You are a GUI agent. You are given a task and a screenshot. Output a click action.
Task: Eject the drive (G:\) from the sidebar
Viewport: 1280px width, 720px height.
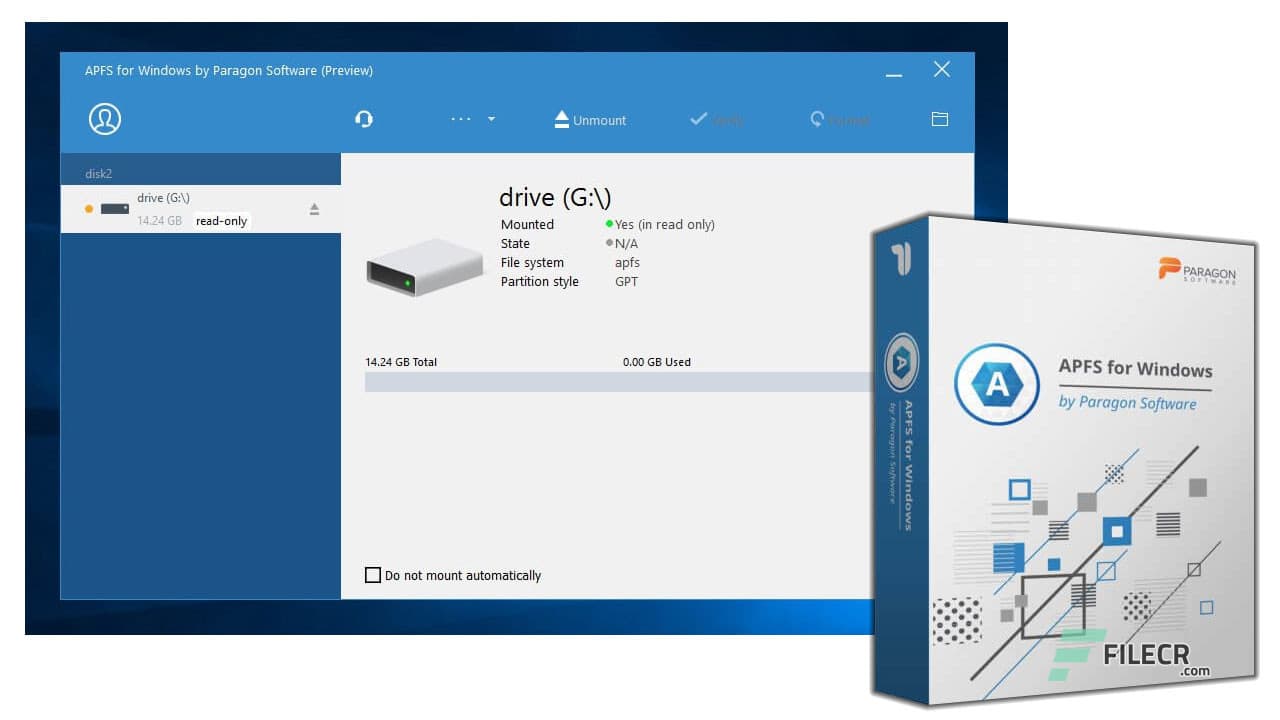click(x=314, y=209)
